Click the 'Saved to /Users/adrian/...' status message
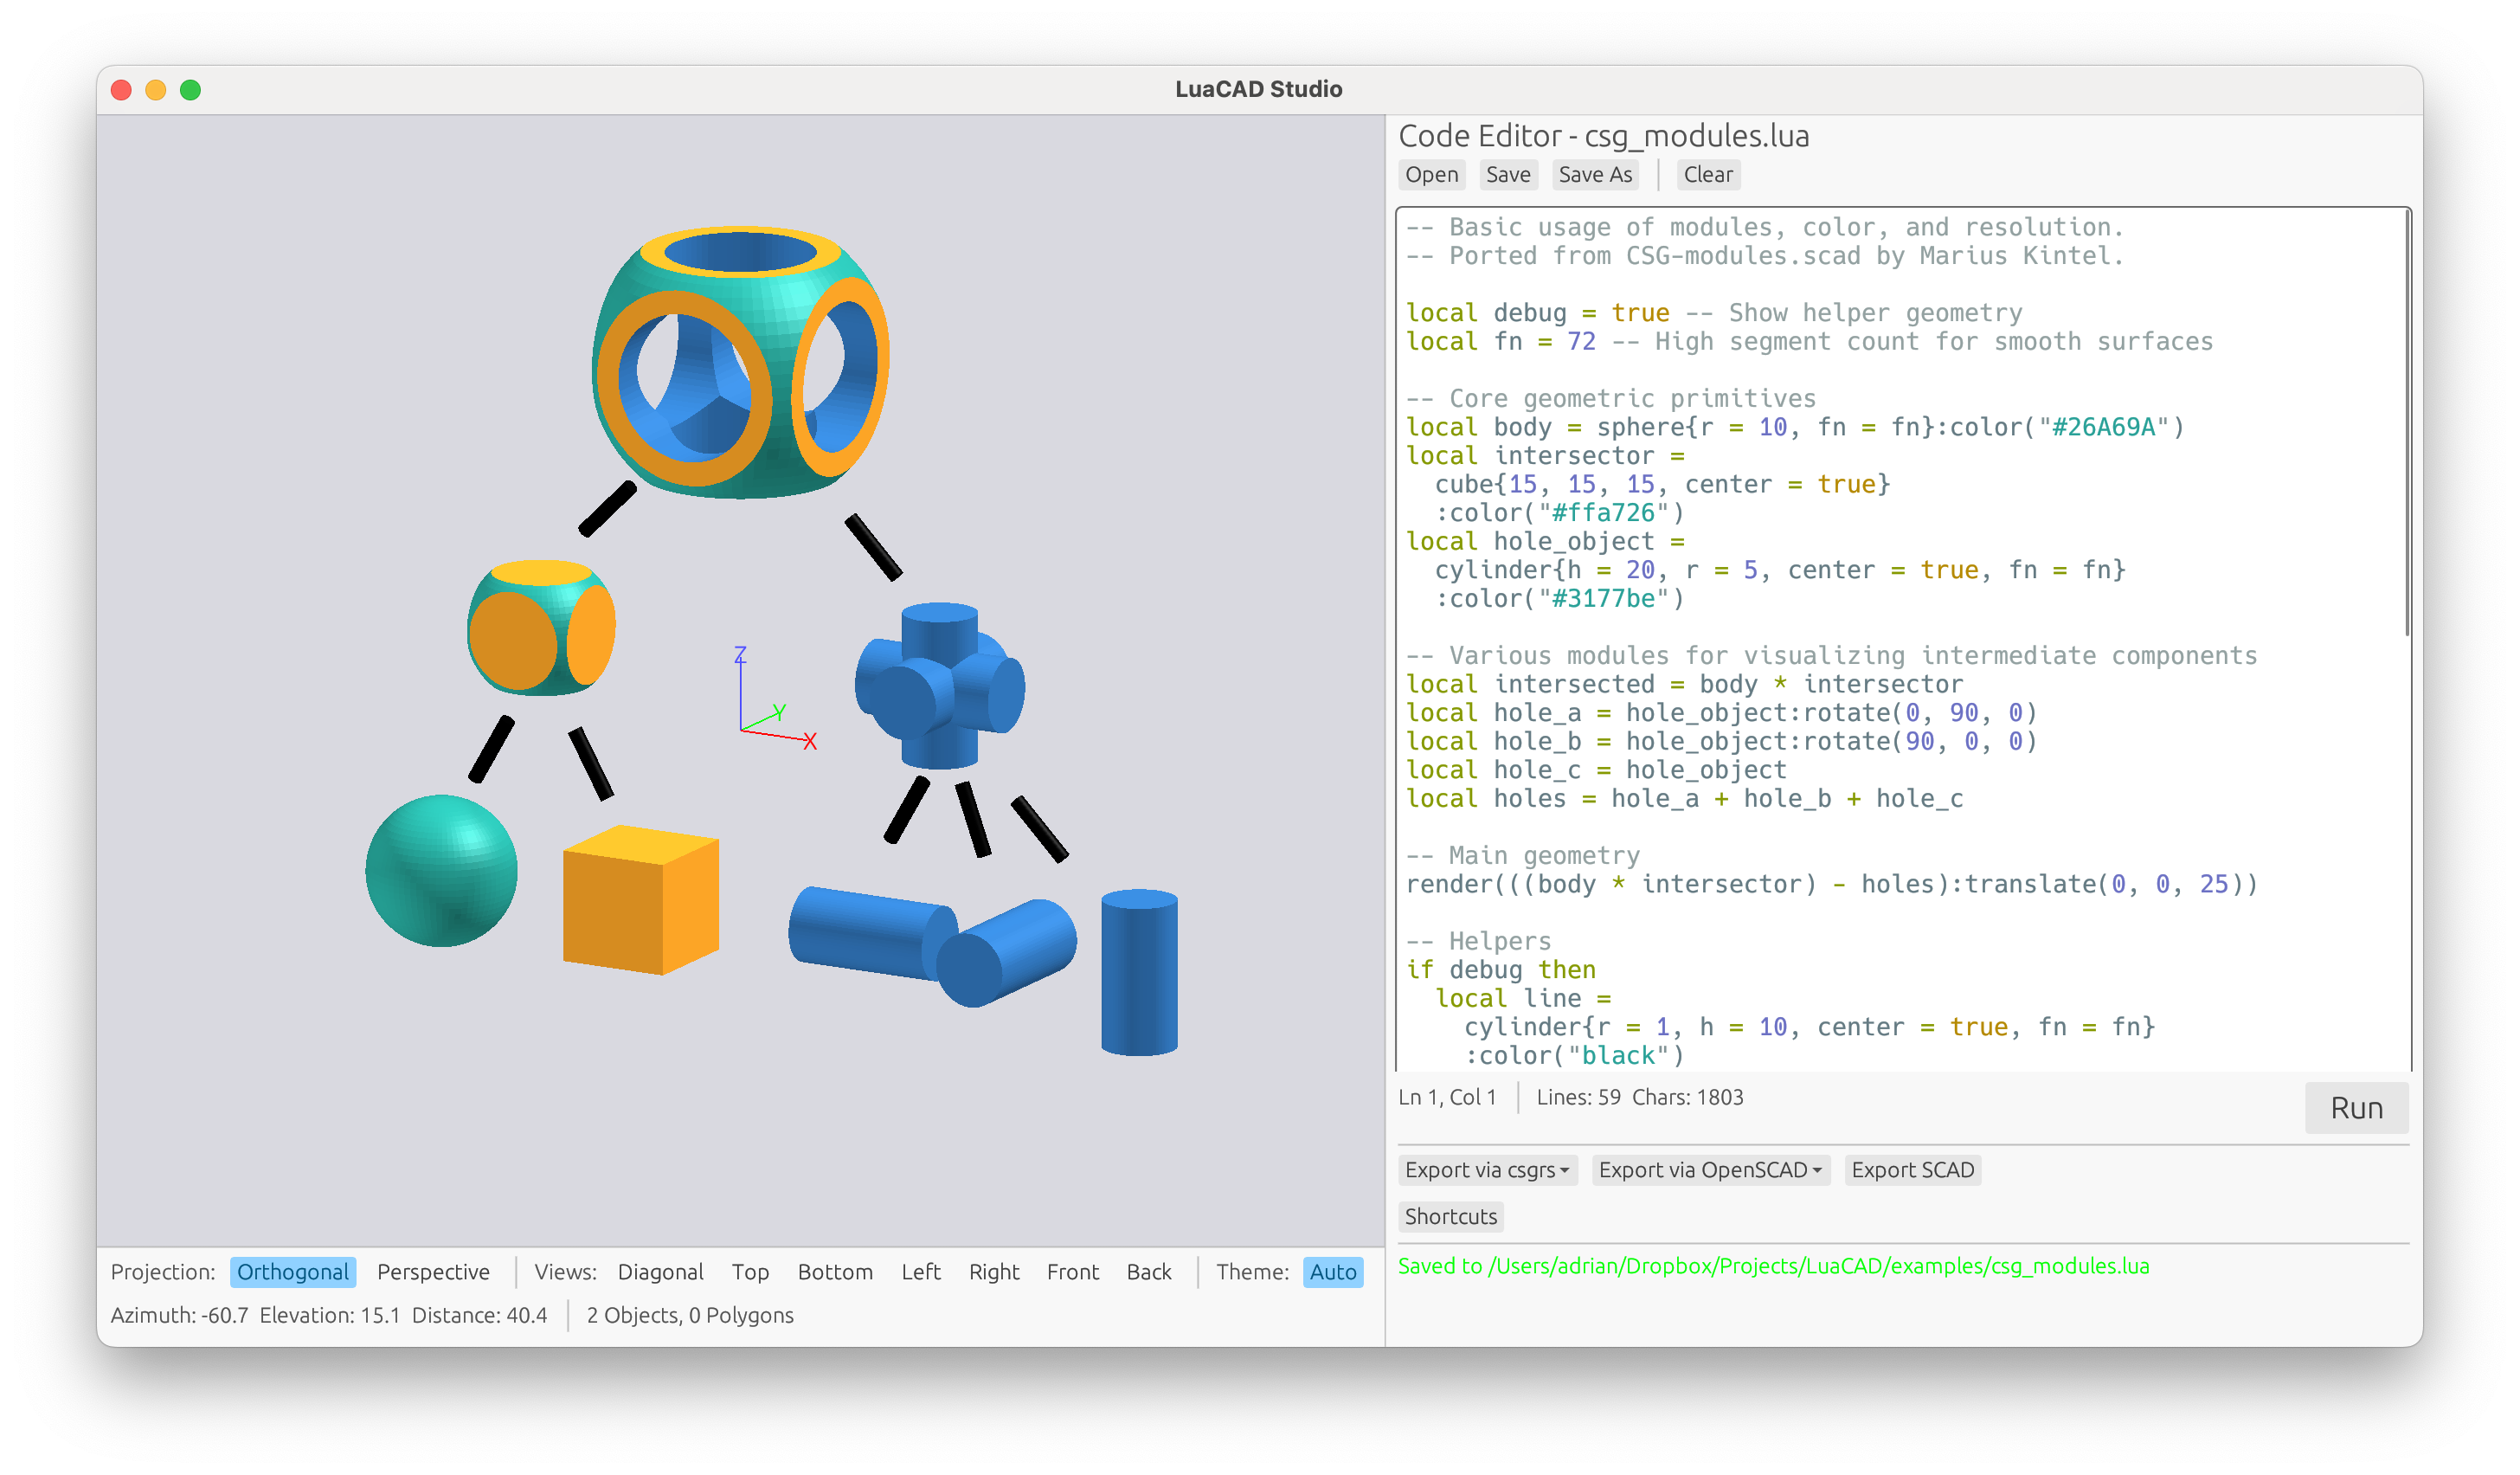Screen dimensions: 2520x1475 (1773, 1266)
